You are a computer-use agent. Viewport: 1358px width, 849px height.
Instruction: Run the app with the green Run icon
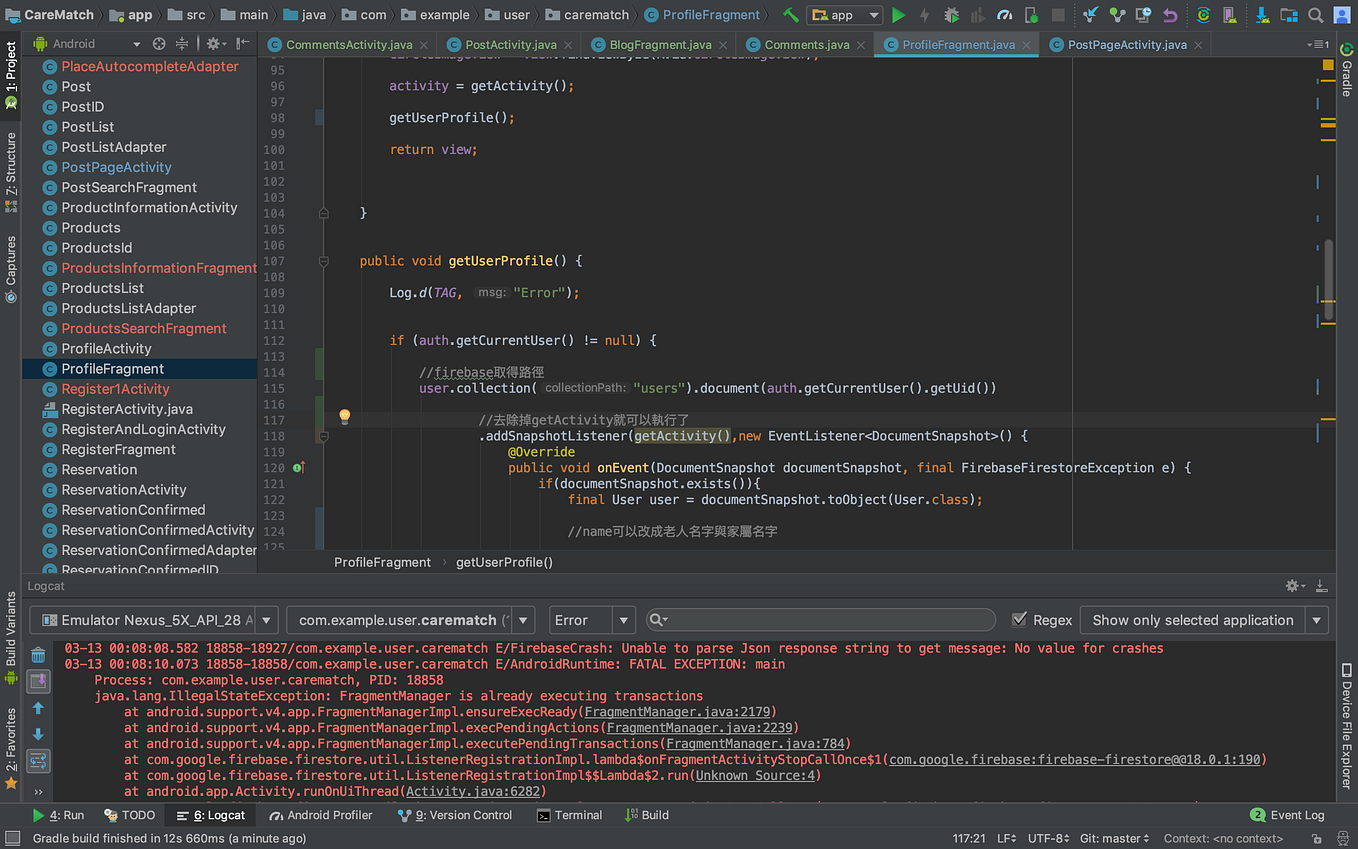click(897, 15)
